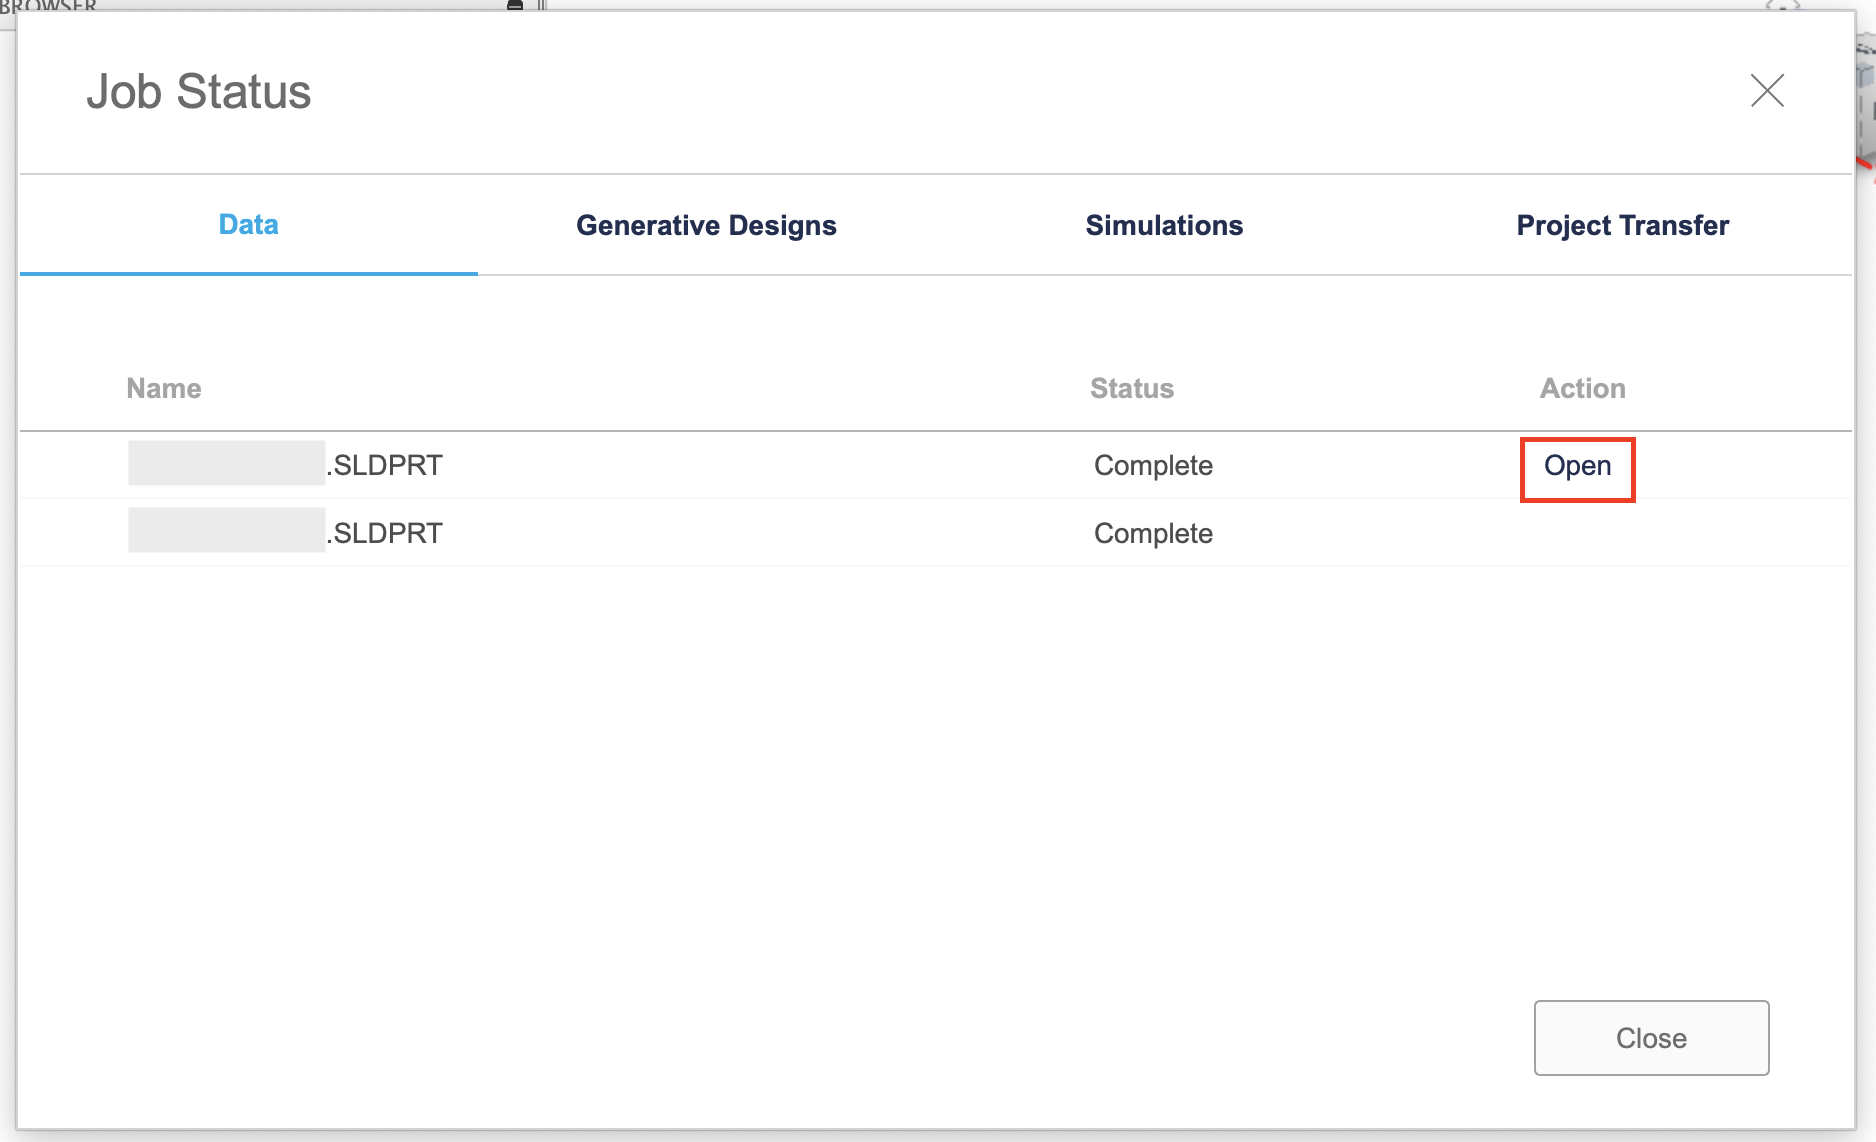Click the dark icon on the Browser header

(x=515, y=5)
